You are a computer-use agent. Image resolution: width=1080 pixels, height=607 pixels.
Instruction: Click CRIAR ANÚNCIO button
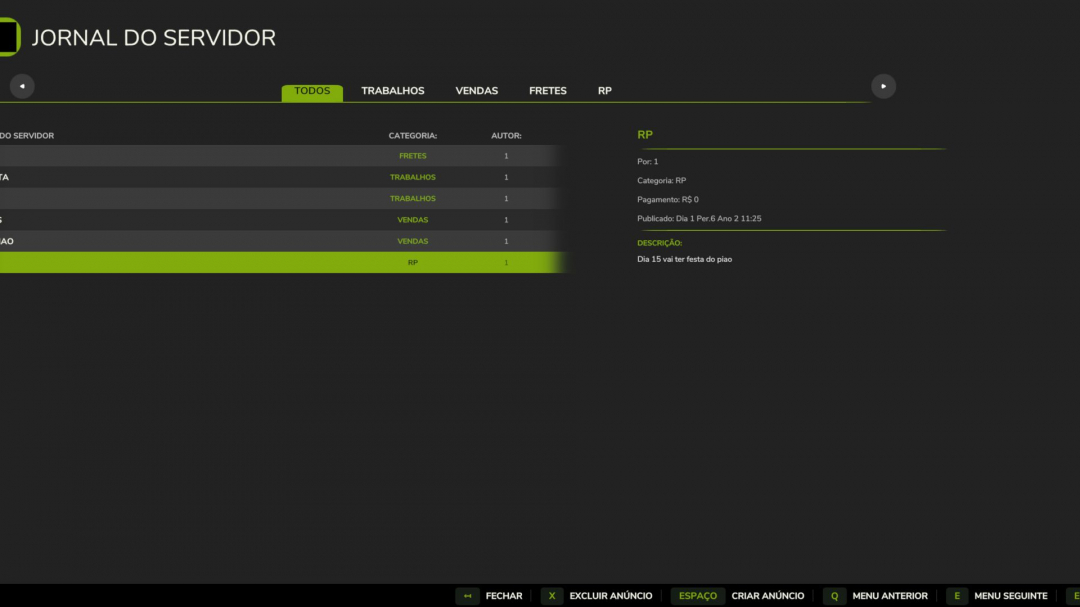click(x=767, y=596)
